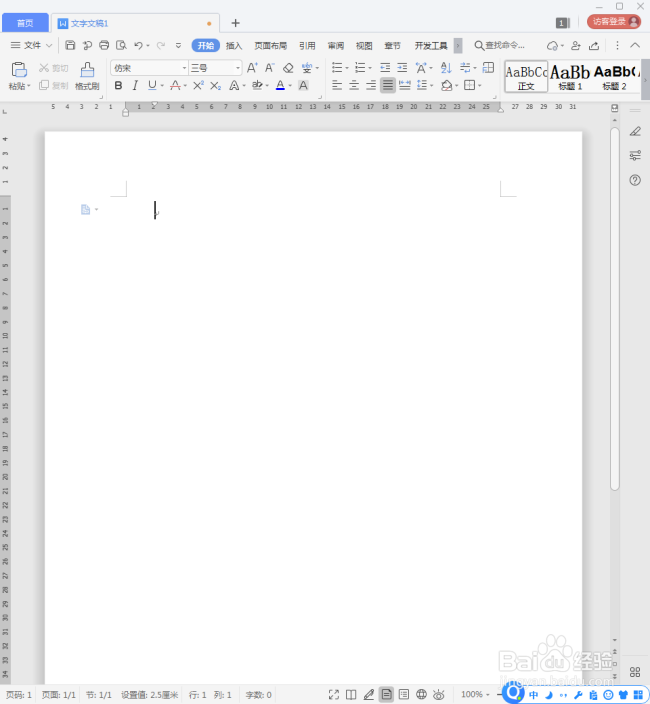Apply distributed alignment

(404, 85)
